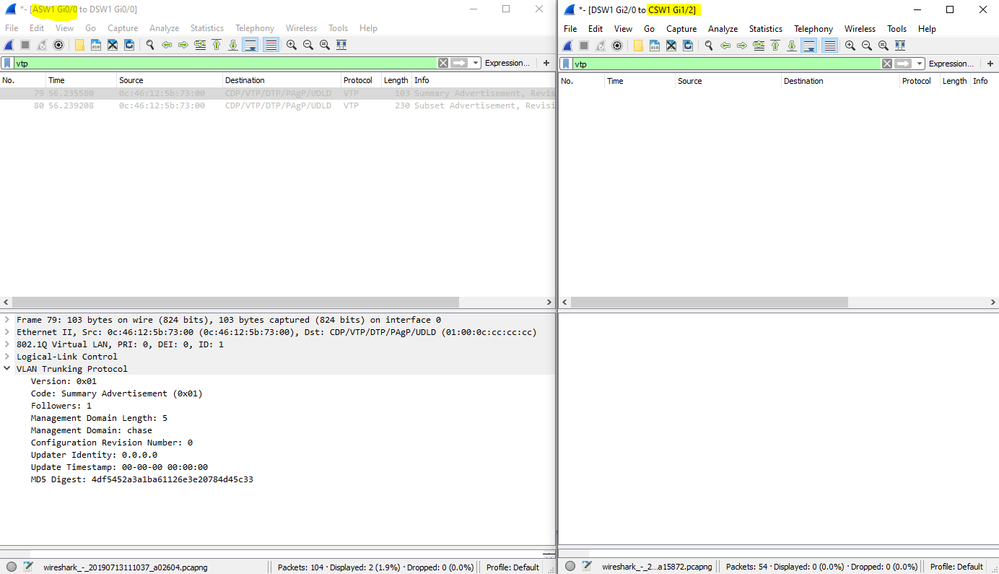Open filter history dropdown in right window

click(x=919, y=64)
